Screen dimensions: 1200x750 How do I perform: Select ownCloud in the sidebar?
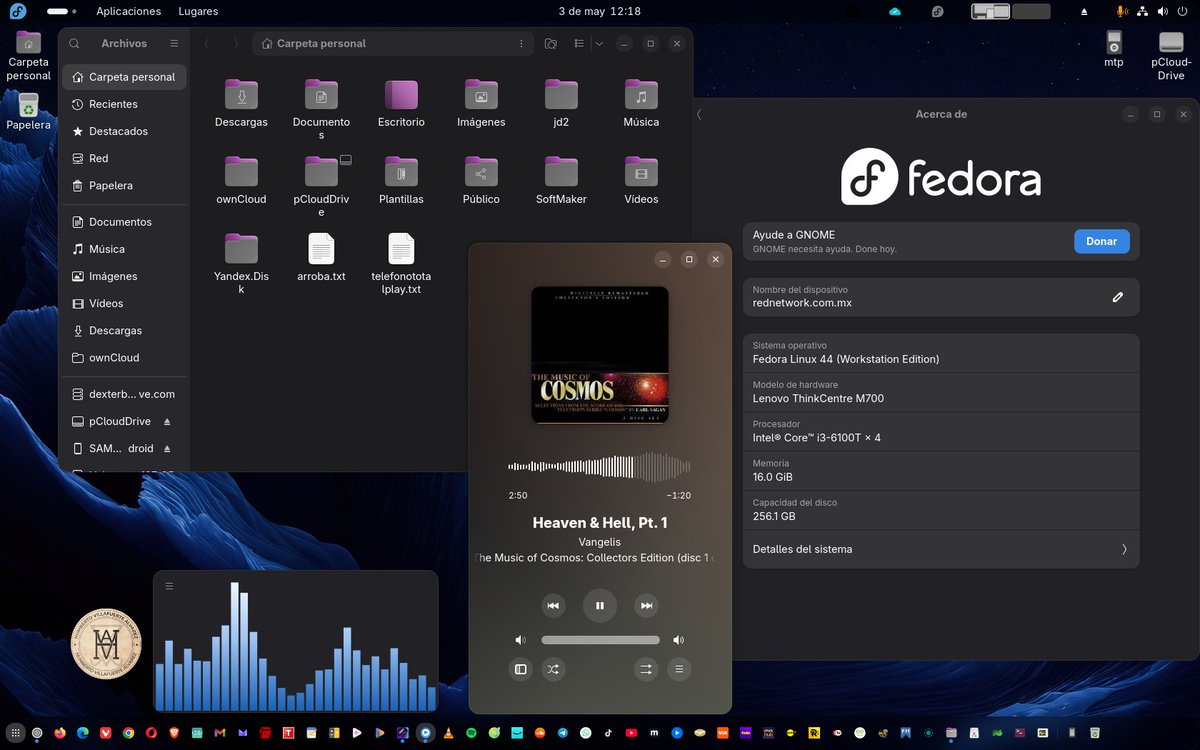click(x=124, y=357)
